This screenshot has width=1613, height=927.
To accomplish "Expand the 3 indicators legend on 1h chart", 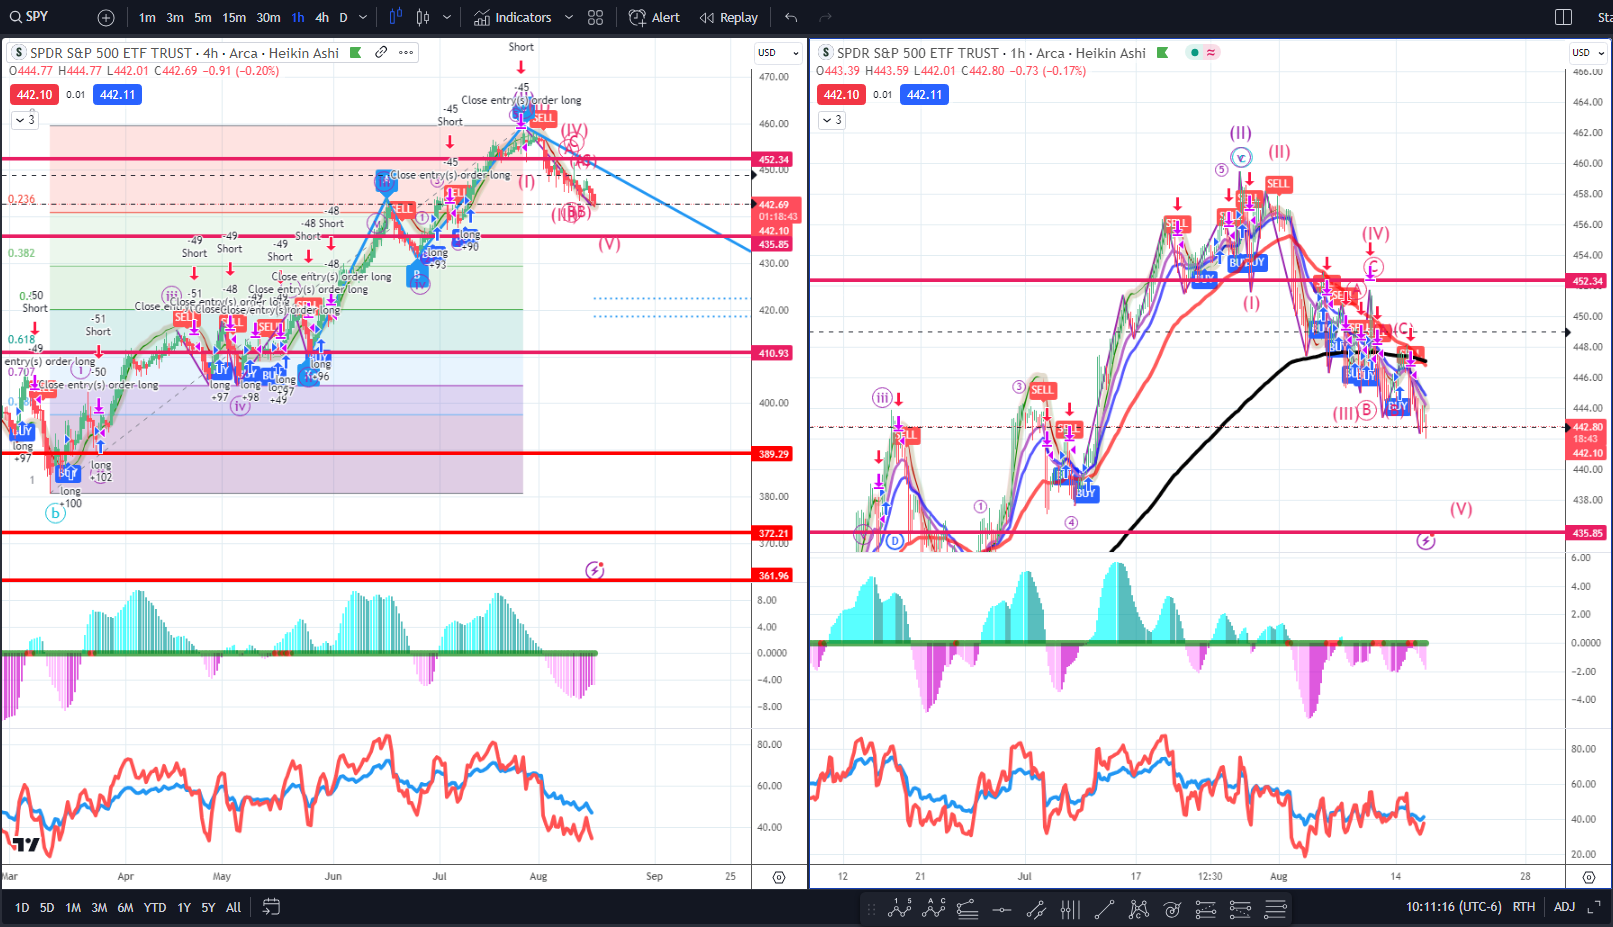I will (831, 120).
